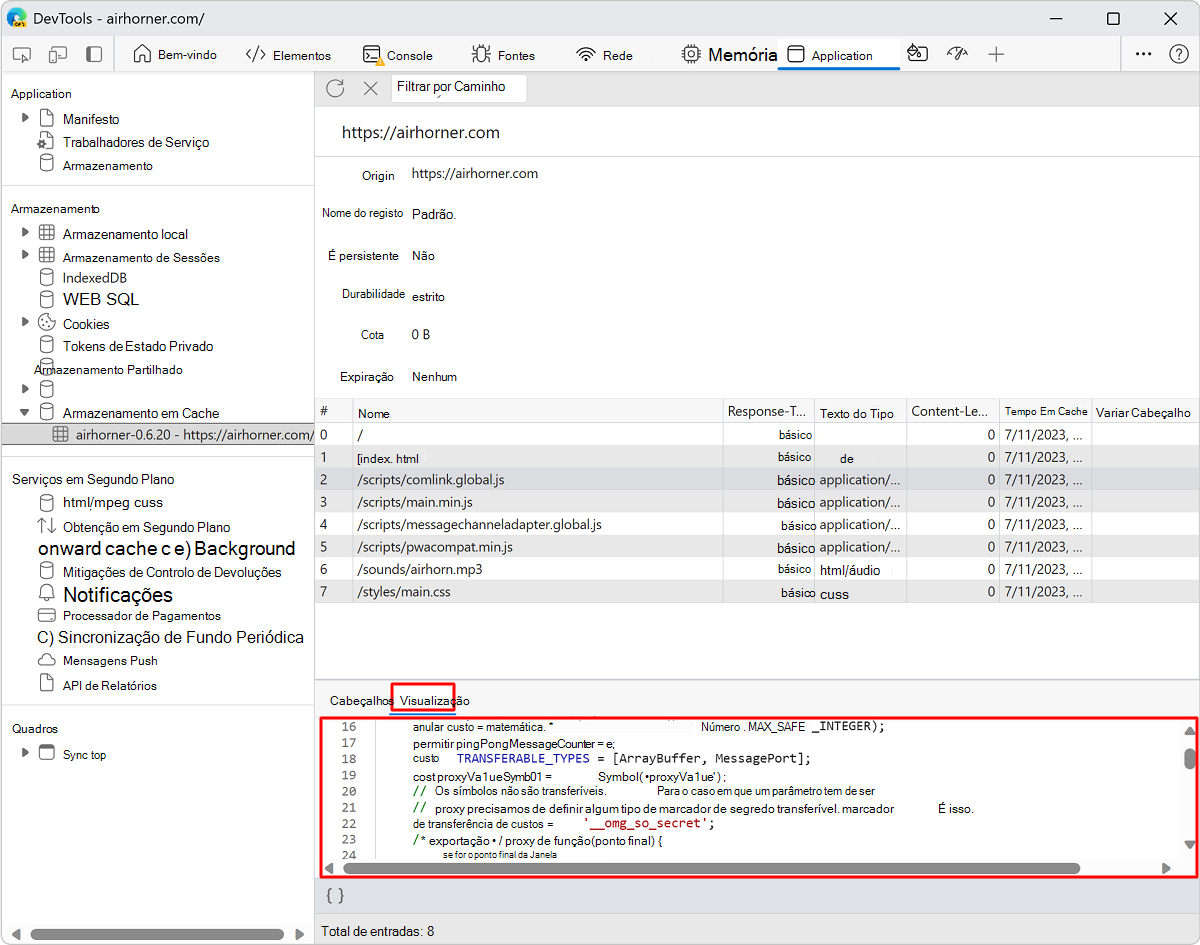Toggle the sidebar dock panel icon

coord(94,55)
